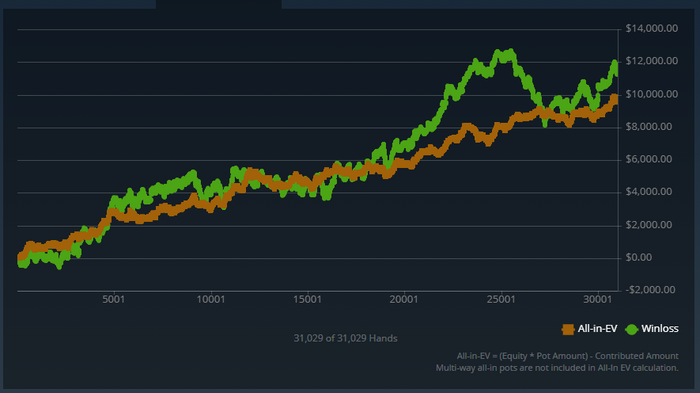Click the orange All-in-EV legend square
Image resolution: width=700 pixels, height=393 pixels.
tap(568, 330)
